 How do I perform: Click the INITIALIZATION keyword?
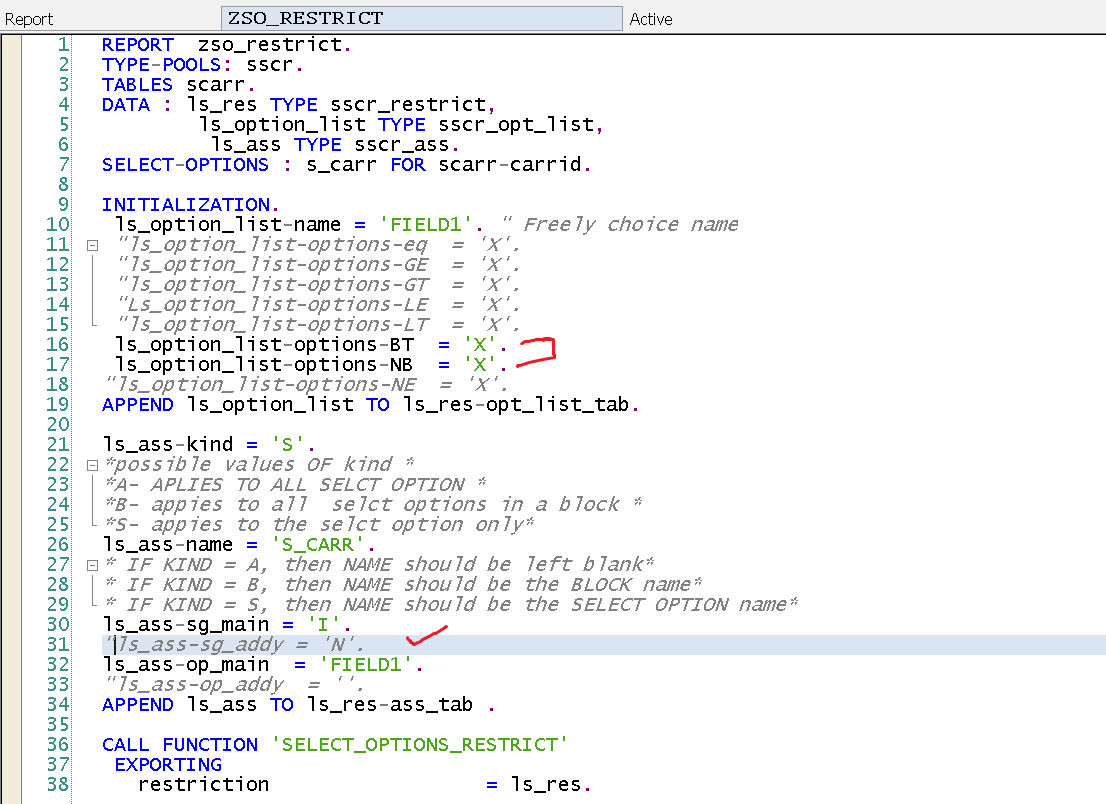coord(185,205)
